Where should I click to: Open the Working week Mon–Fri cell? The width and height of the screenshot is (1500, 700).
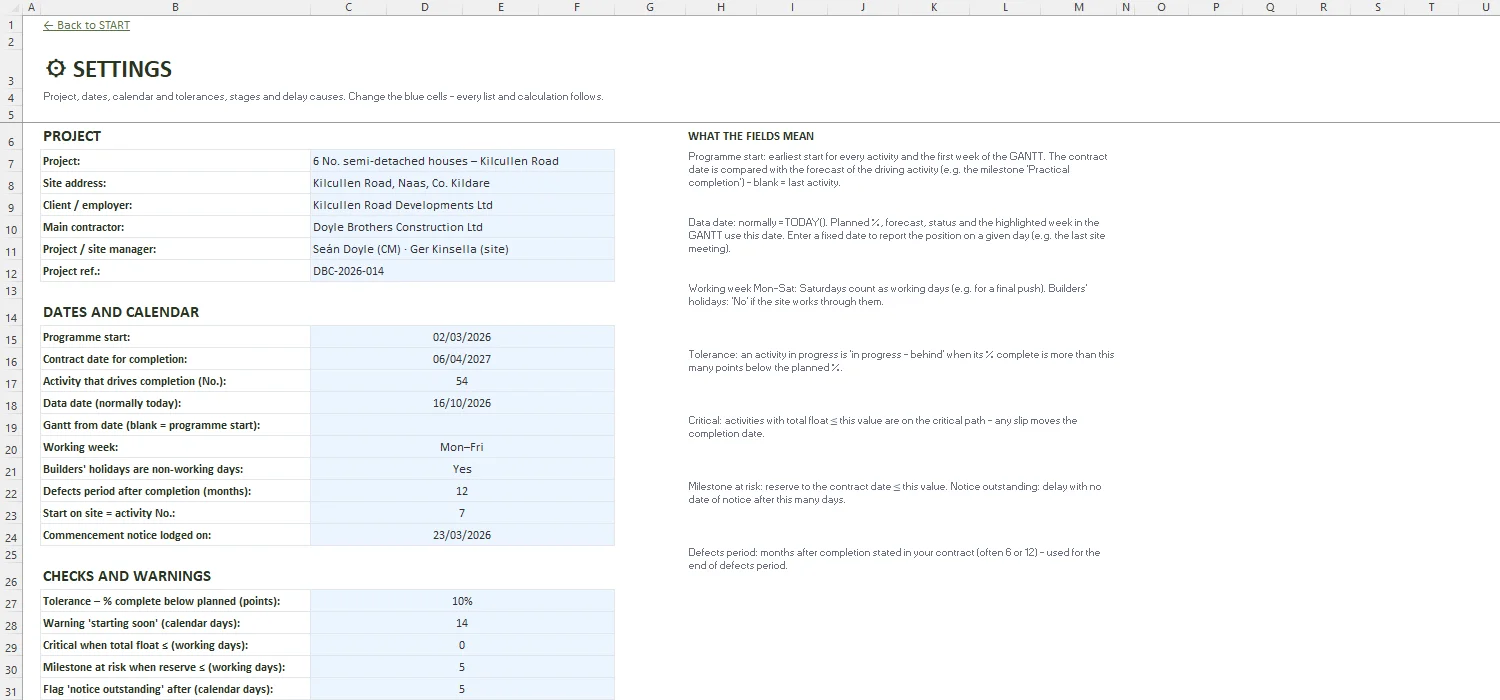coord(462,447)
